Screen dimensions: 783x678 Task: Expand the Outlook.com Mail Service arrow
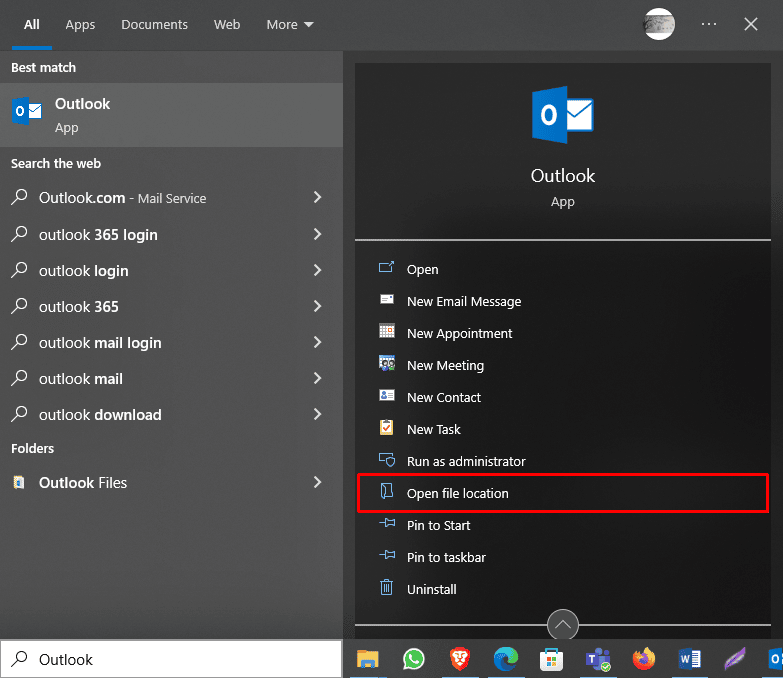tap(317, 197)
